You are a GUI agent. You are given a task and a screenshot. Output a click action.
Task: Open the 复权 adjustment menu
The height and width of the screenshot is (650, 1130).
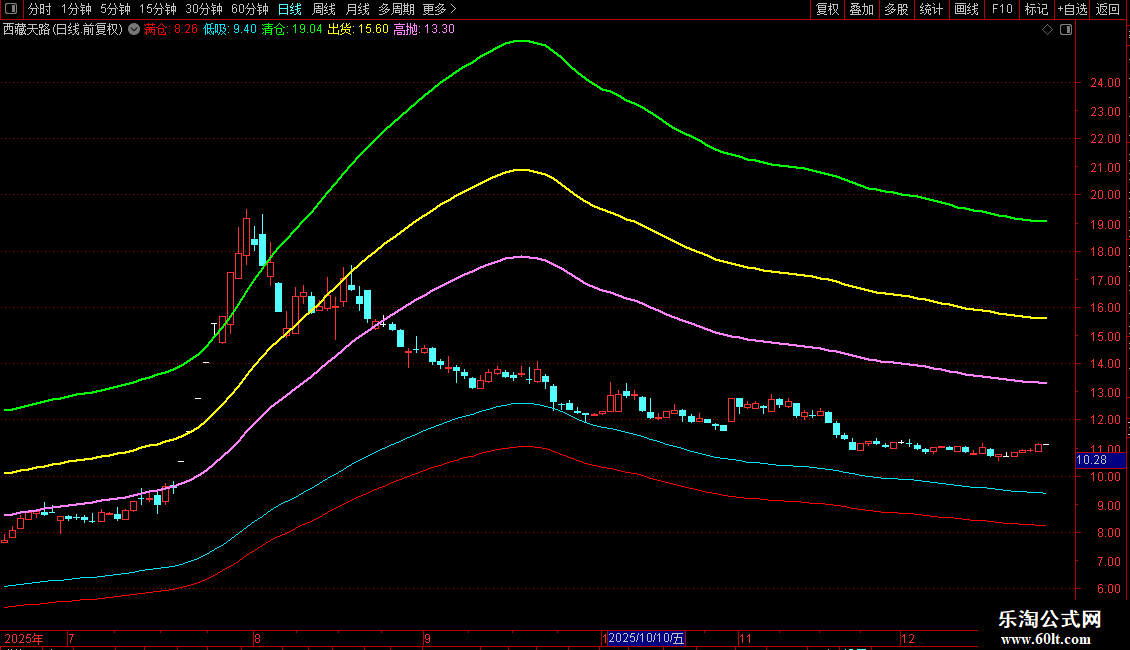(x=828, y=9)
